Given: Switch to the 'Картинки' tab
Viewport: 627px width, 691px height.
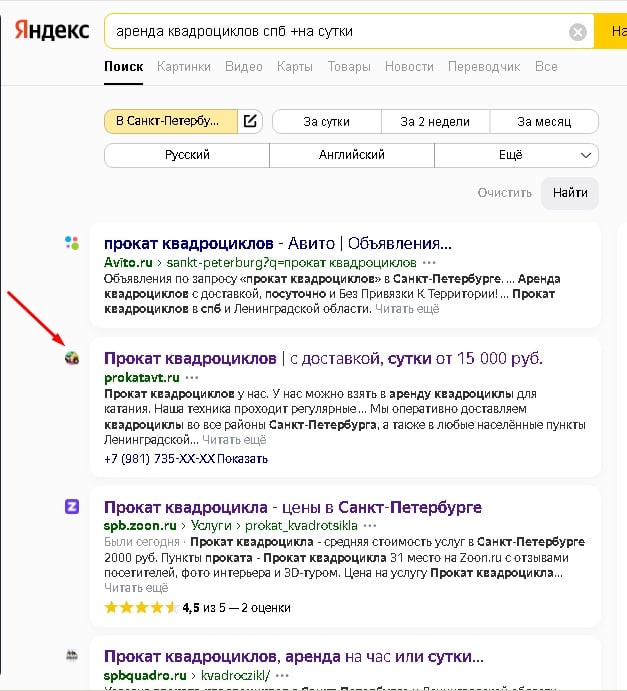Looking at the screenshot, I should (184, 67).
